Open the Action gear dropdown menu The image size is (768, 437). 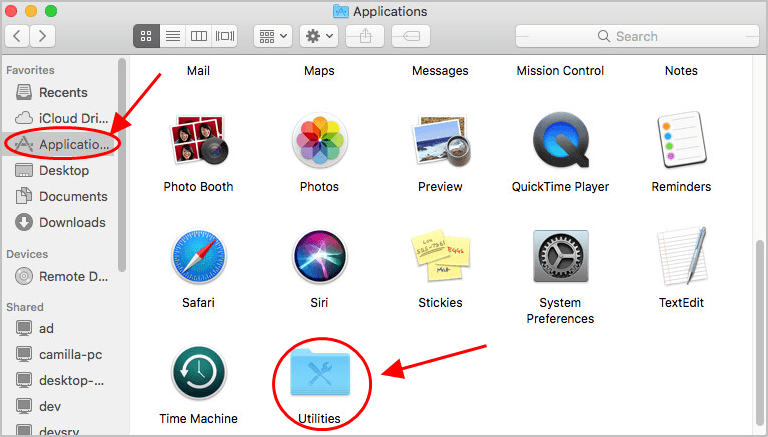319,36
